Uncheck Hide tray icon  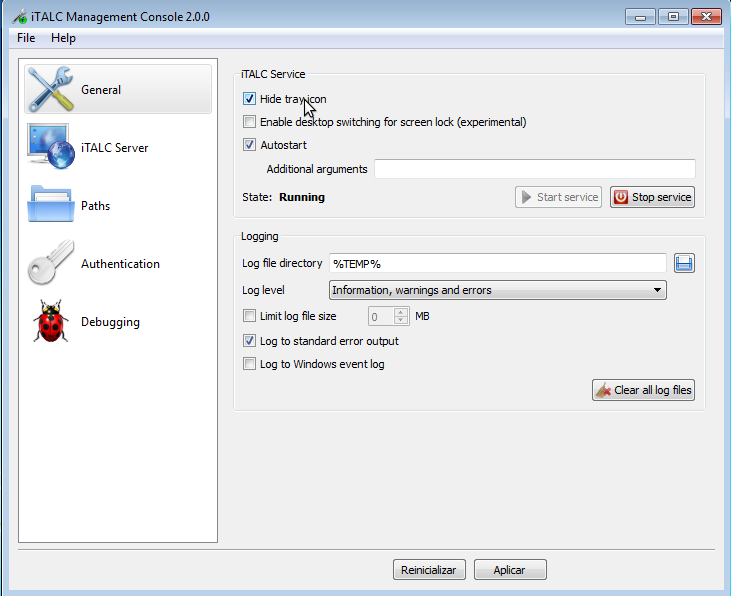click(x=249, y=99)
